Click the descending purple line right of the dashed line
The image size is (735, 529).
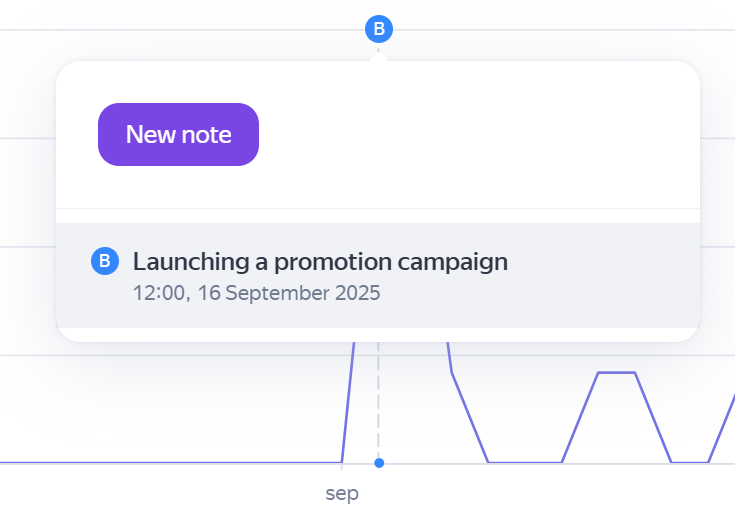(468, 415)
